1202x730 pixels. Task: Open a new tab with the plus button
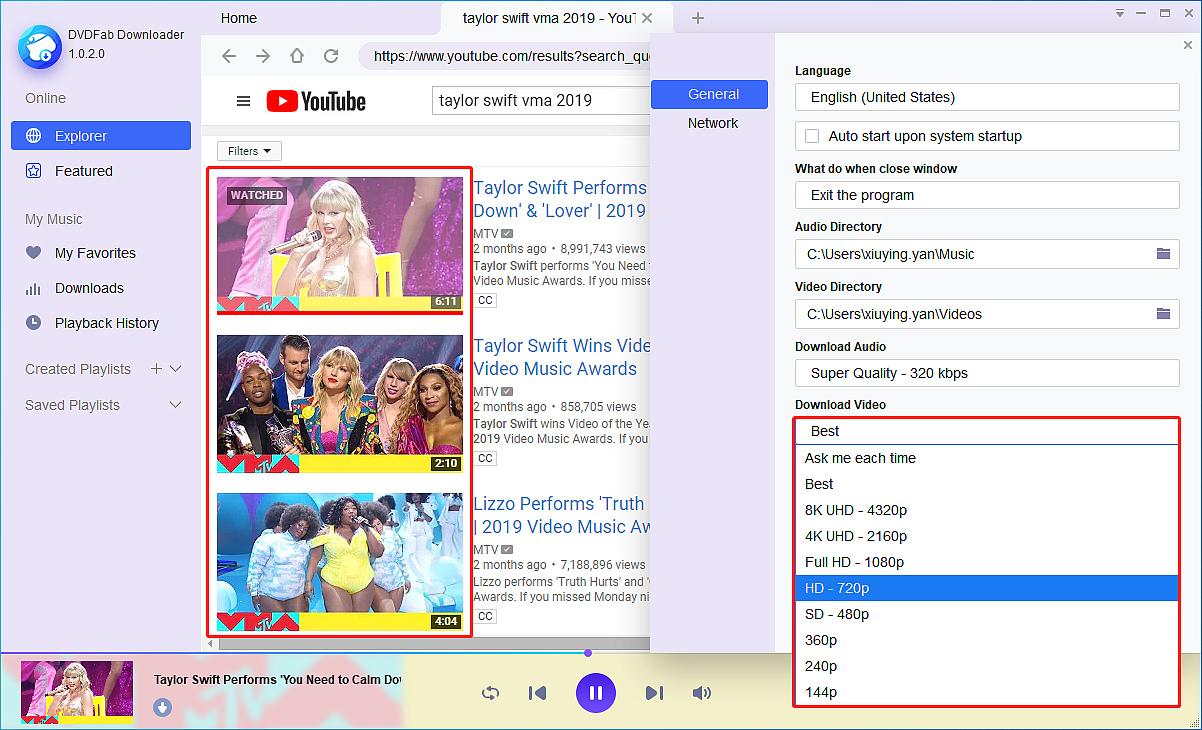698,18
